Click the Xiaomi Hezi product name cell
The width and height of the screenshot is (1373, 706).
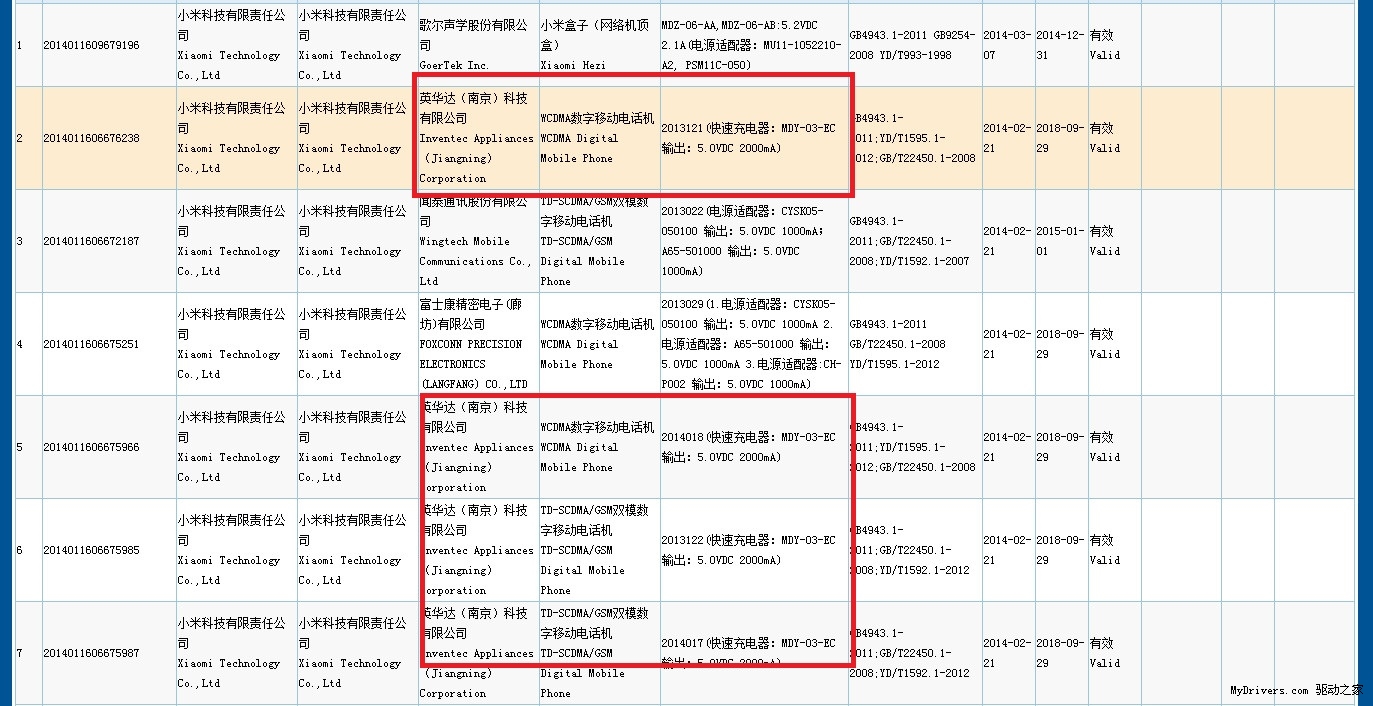pos(598,45)
